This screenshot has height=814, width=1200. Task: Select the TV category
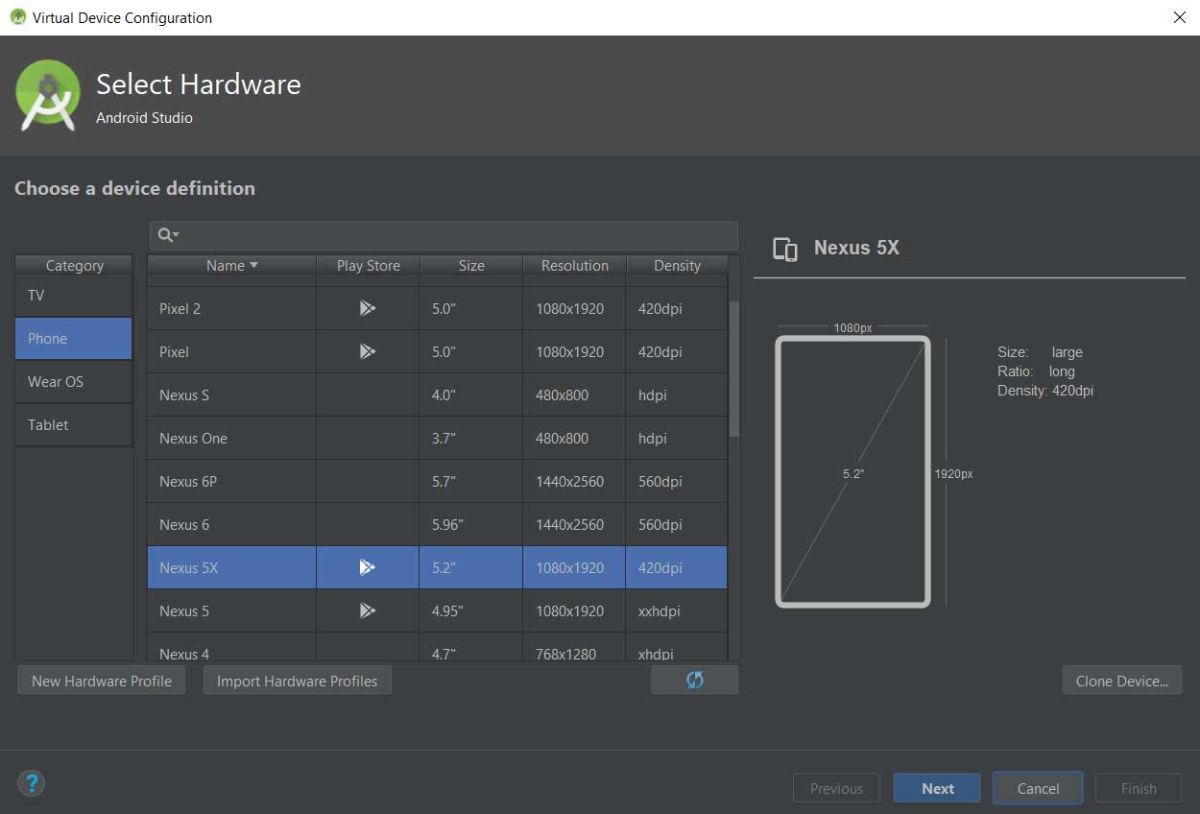click(x=74, y=295)
